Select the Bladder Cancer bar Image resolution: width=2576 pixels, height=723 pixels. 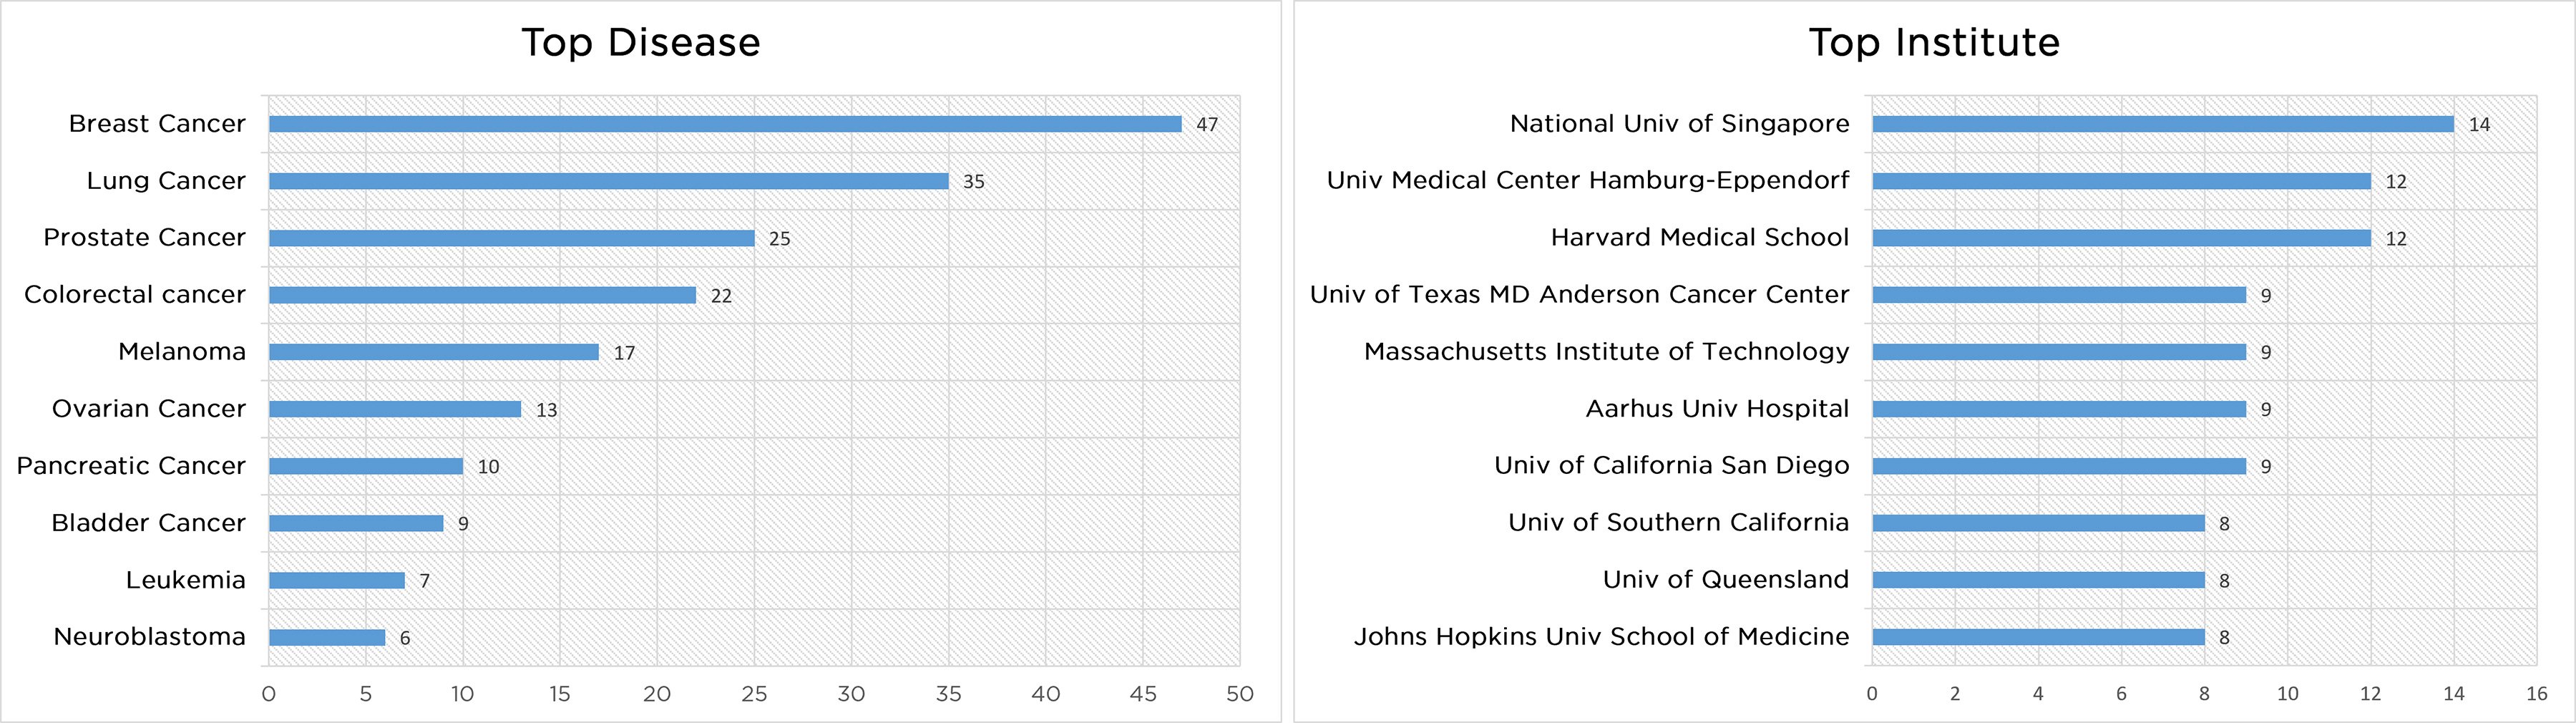(356, 523)
